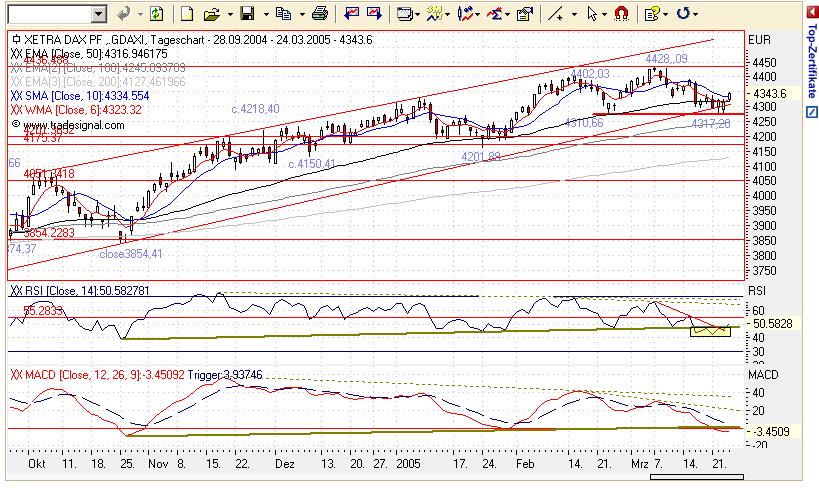This screenshot has height=489, width=819.
Task: Click the copy documents icon
Action: (x=283, y=14)
